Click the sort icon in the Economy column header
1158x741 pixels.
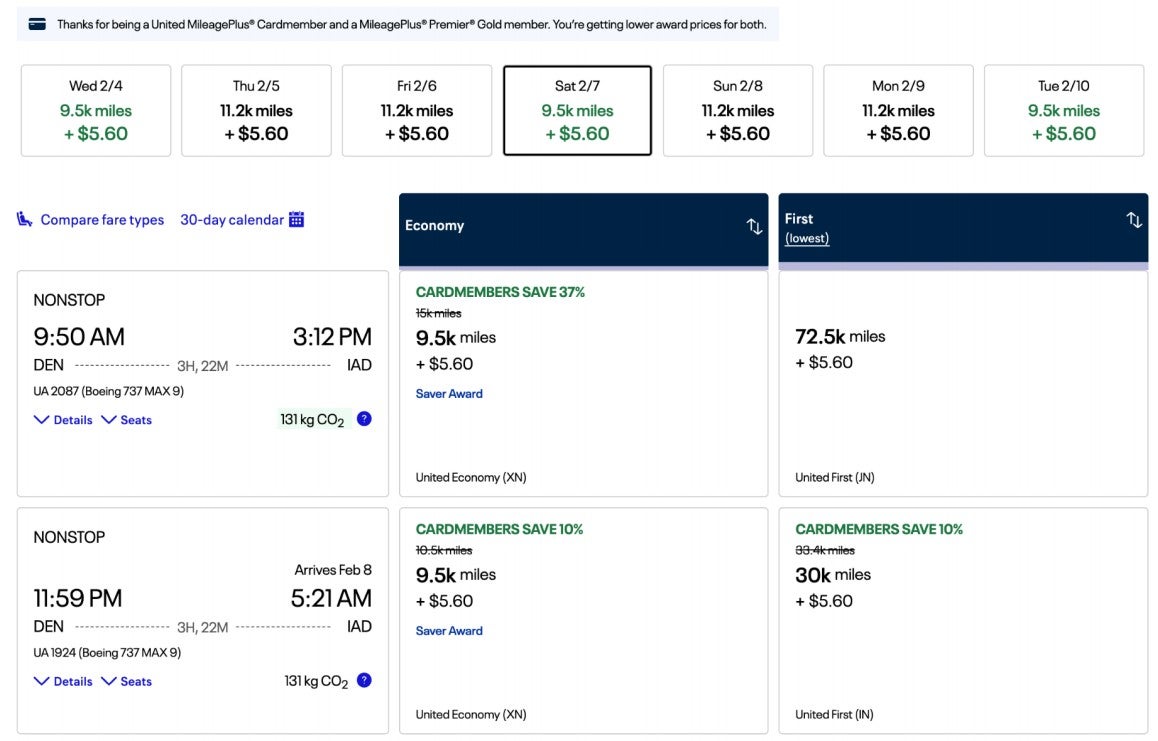(754, 226)
